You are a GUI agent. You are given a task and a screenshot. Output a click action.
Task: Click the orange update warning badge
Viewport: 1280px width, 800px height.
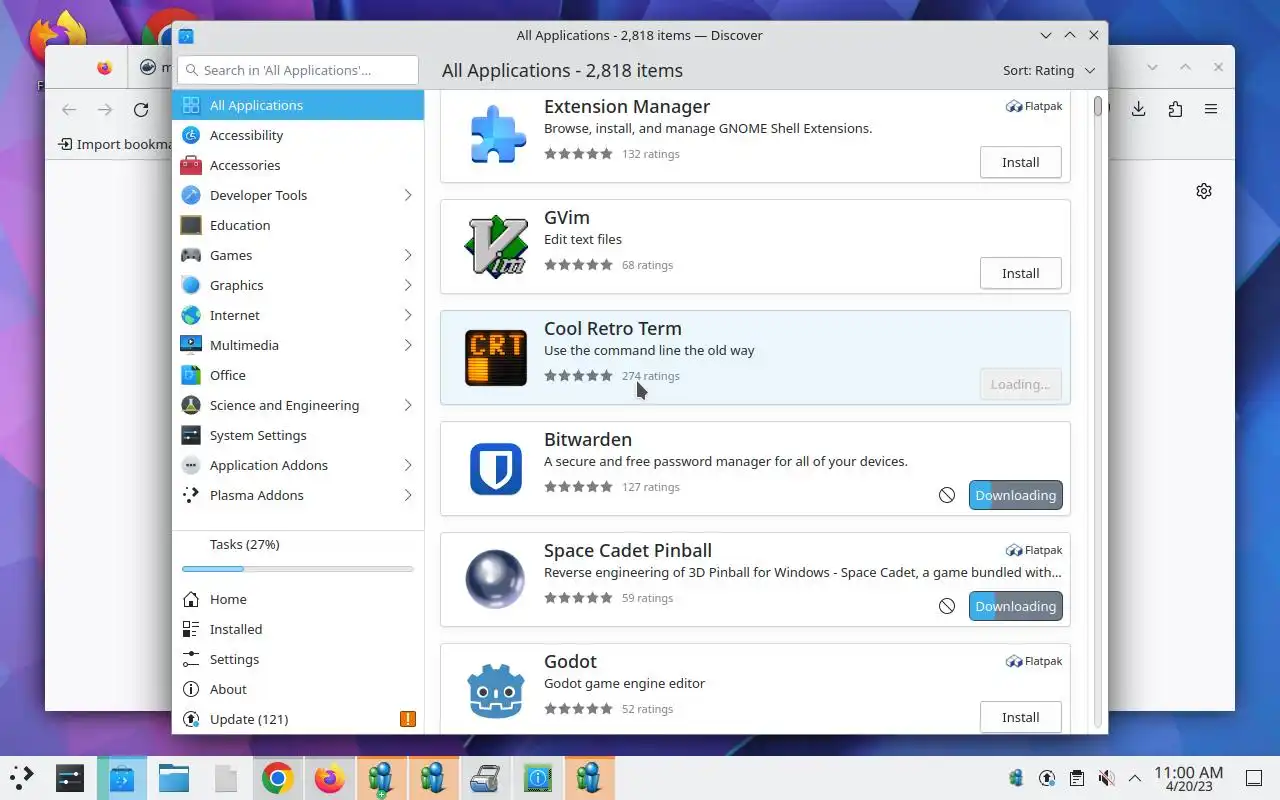coord(408,719)
